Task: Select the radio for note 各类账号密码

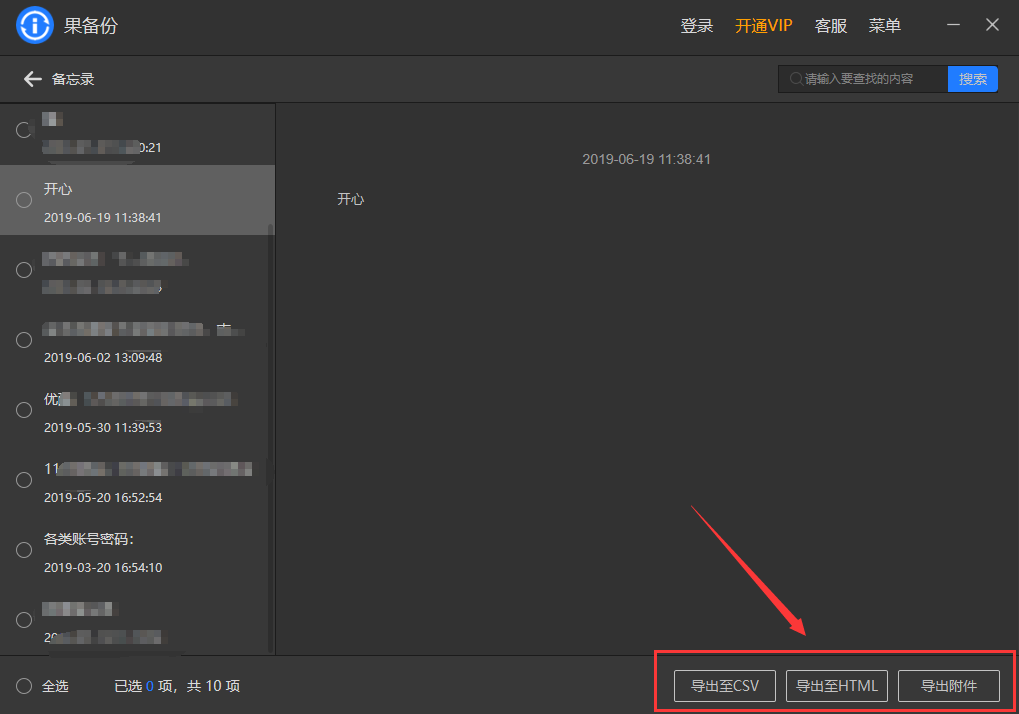Action: coord(24,550)
